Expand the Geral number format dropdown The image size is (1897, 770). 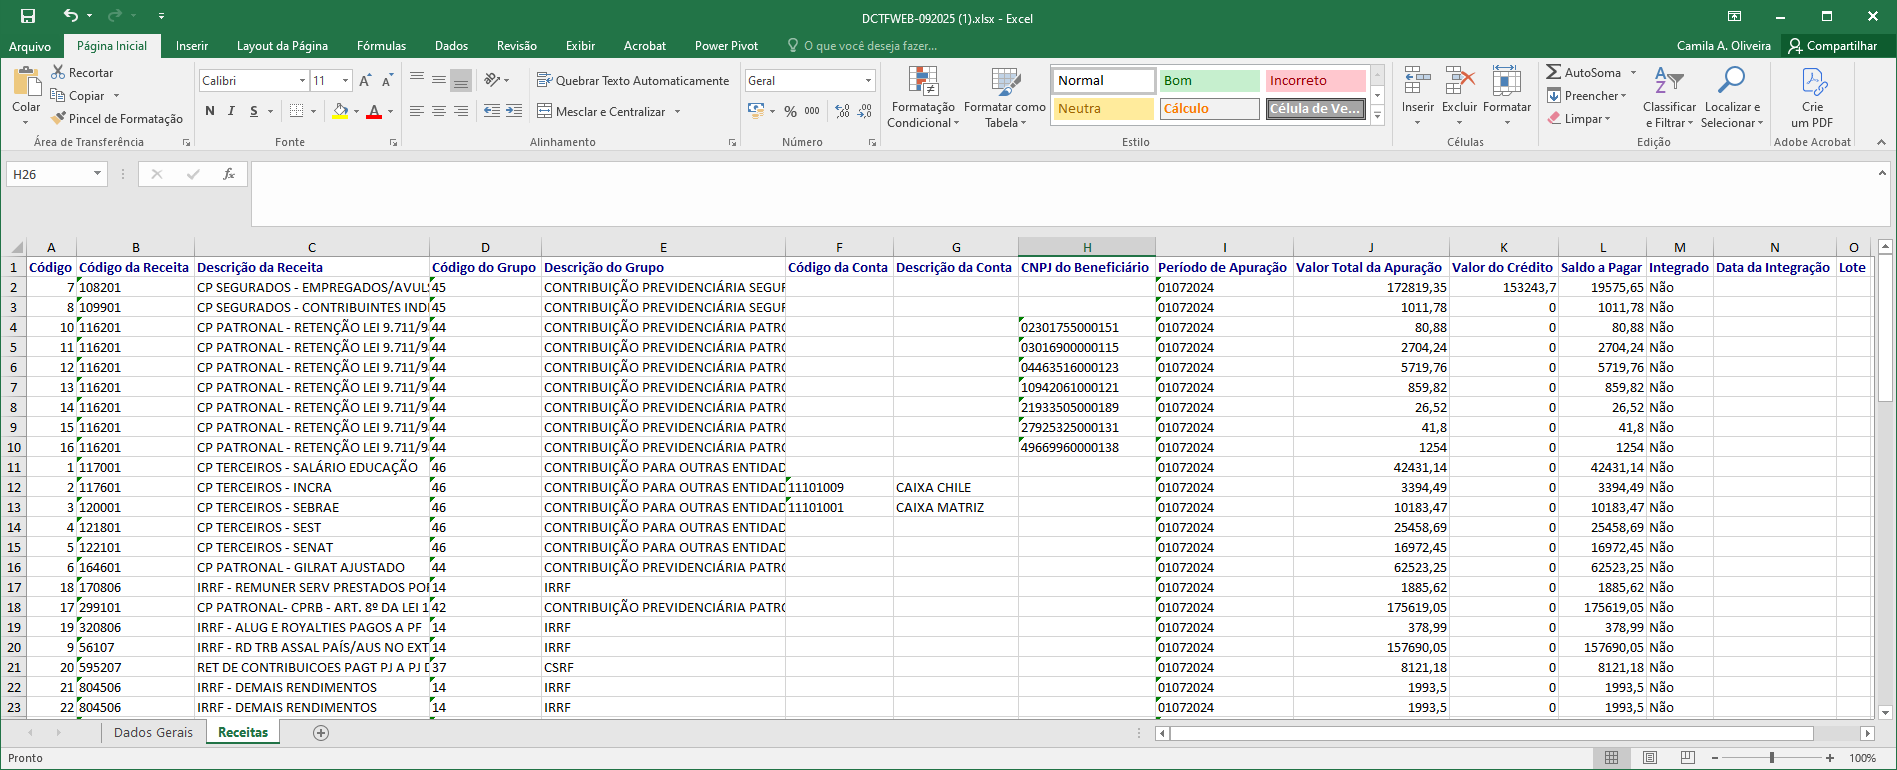click(x=868, y=80)
